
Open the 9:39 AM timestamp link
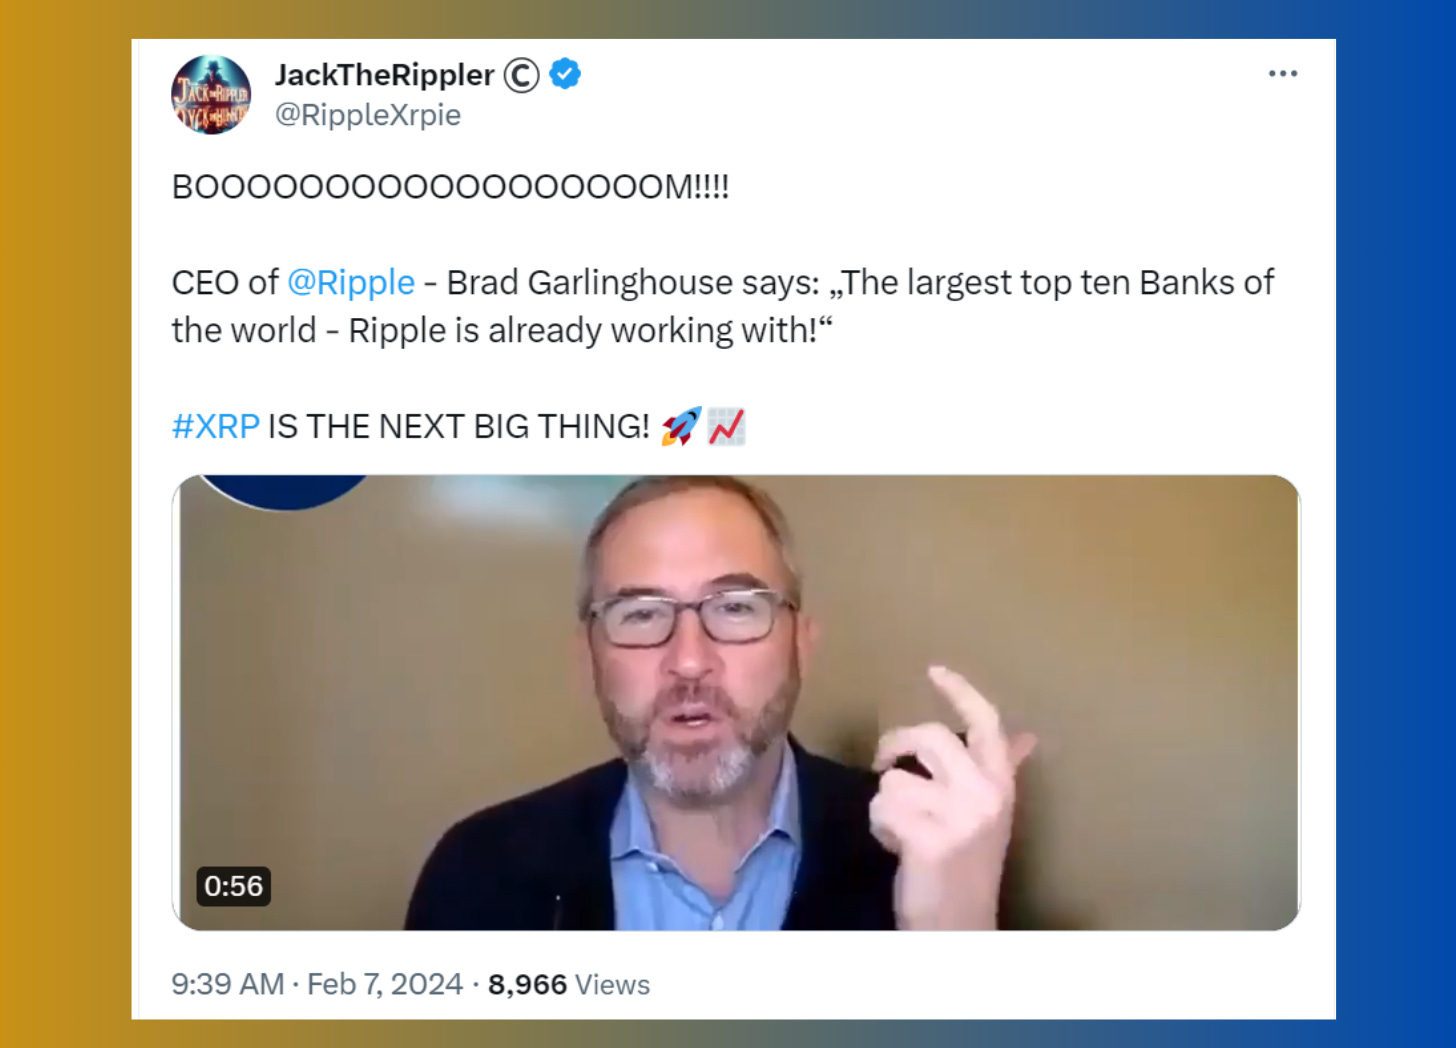(228, 985)
